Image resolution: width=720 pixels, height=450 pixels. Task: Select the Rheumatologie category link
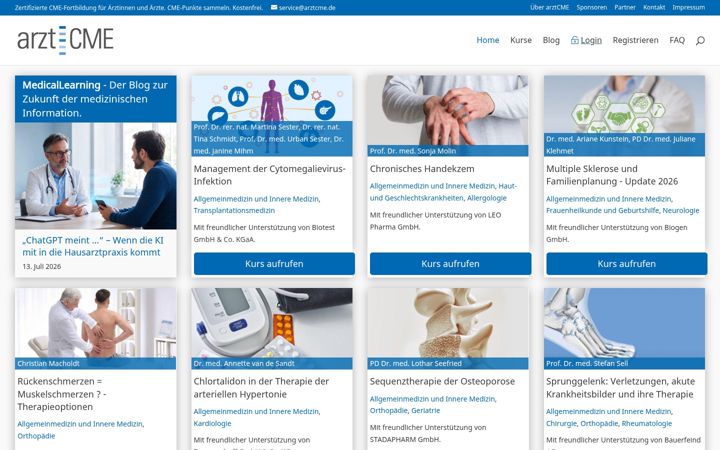pyautogui.click(x=647, y=423)
